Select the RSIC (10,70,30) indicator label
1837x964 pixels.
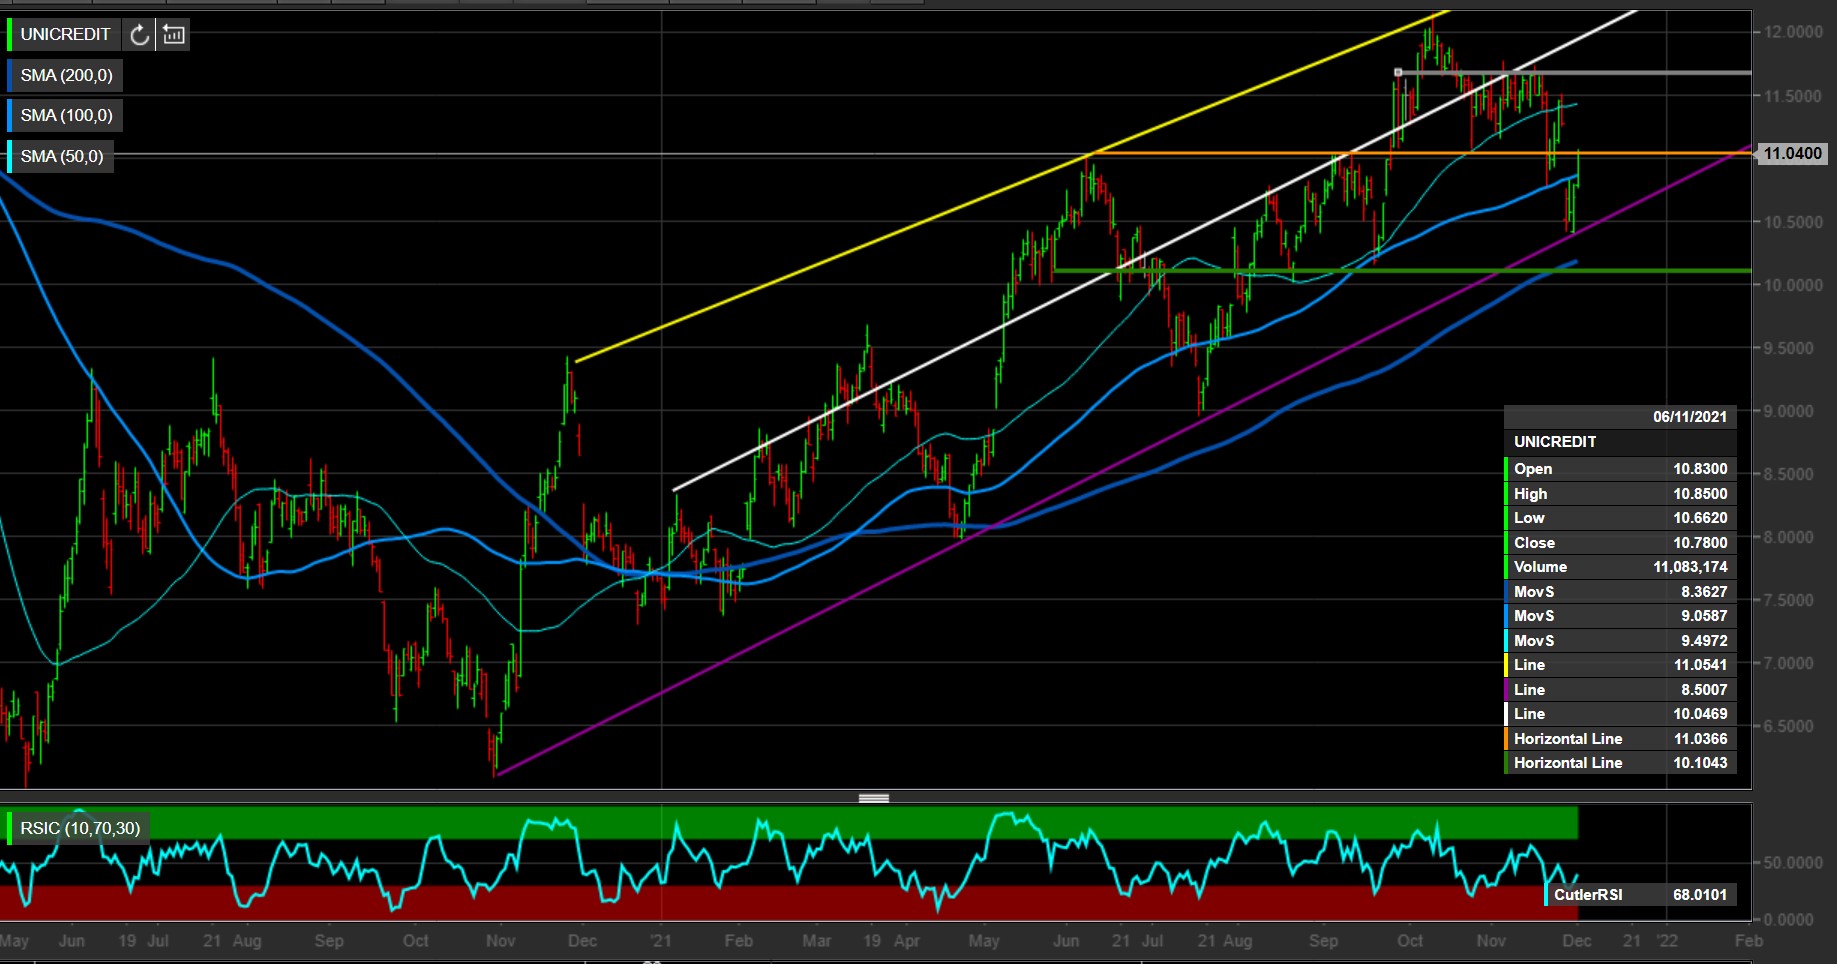click(x=80, y=828)
